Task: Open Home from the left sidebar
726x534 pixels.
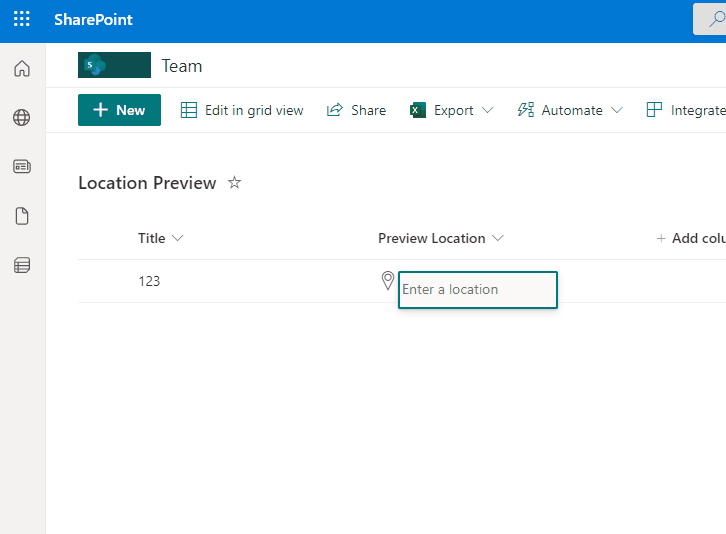Action: click(x=22, y=69)
